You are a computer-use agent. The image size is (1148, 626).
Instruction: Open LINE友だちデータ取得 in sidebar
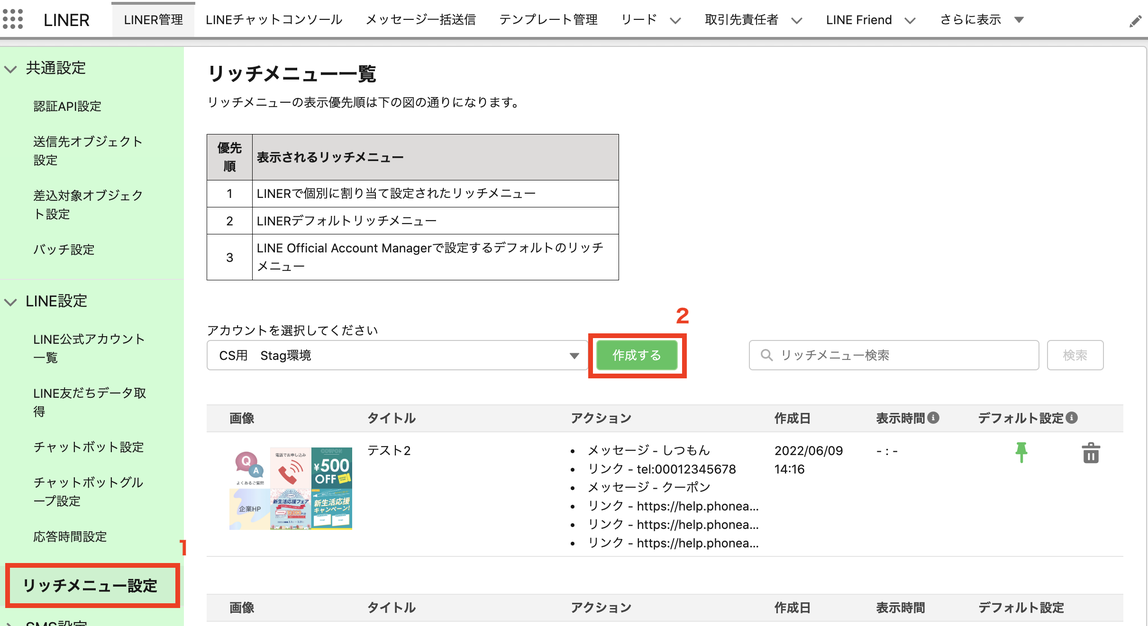pos(89,402)
